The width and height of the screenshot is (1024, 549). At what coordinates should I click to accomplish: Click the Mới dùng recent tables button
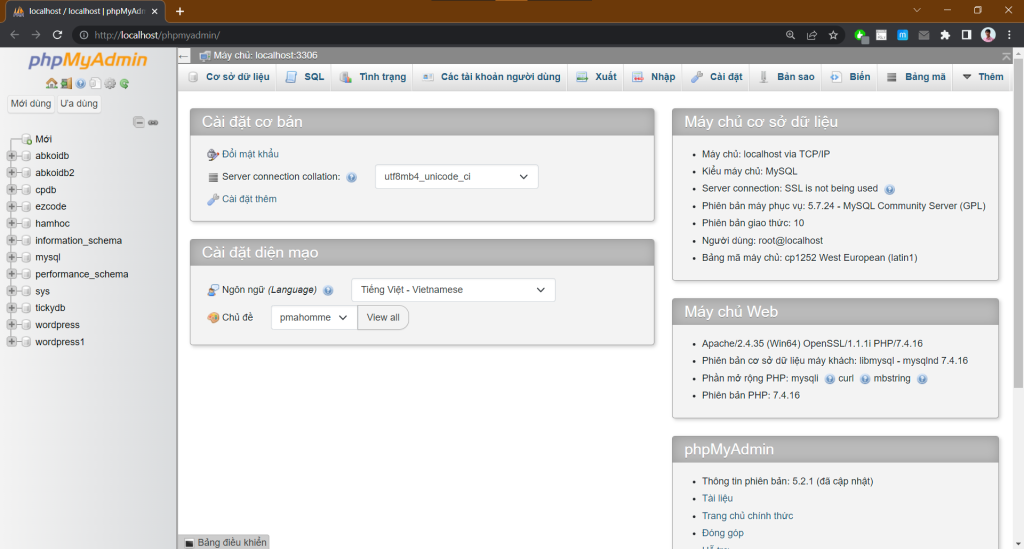tap(31, 104)
